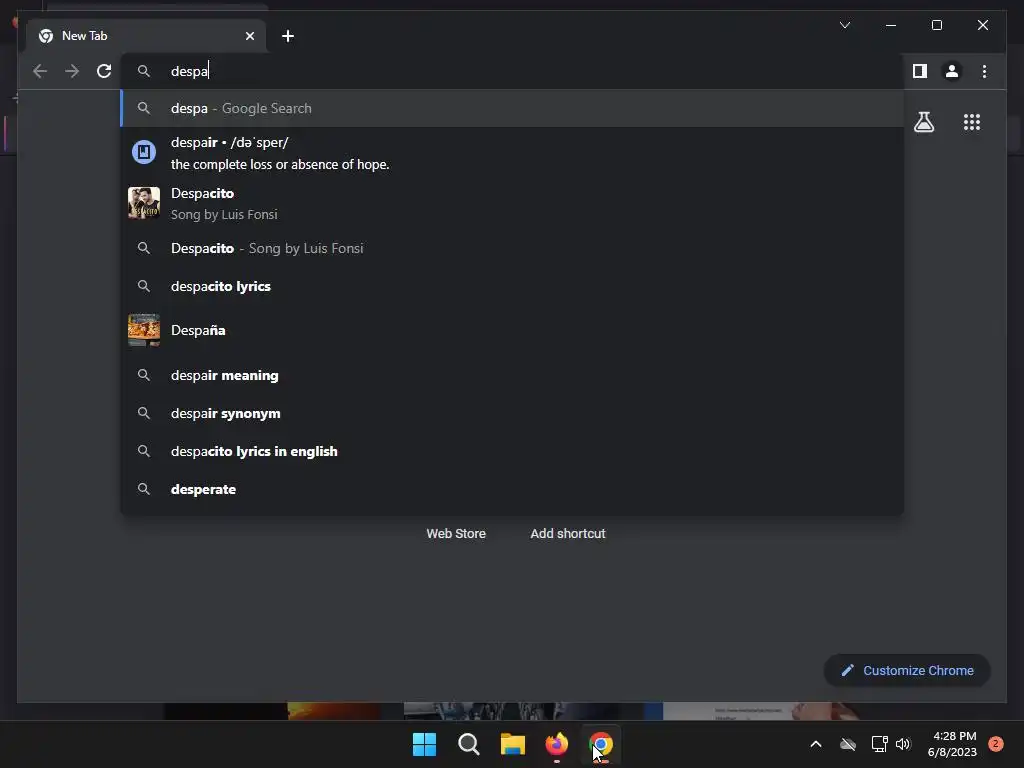Image resolution: width=1024 pixels, height=768 pixels.
Task: Click the Chrome taskbar icon
Action: (x=601, y=744)
